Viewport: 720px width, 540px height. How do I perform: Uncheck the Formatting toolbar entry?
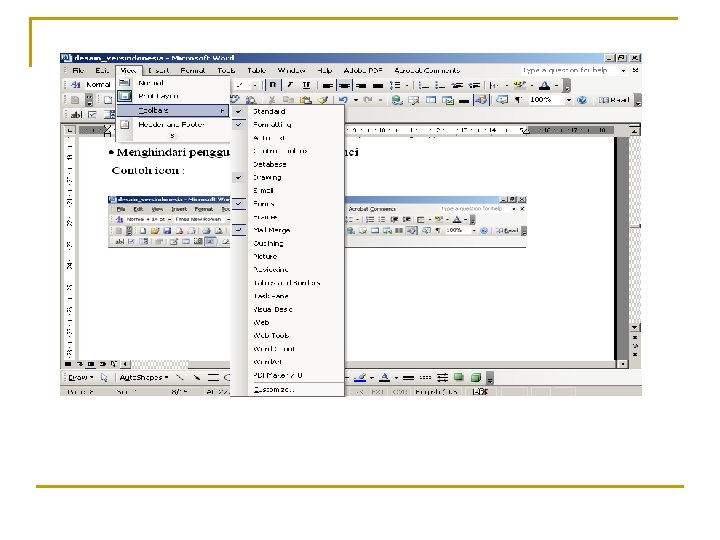coord(287,124)
